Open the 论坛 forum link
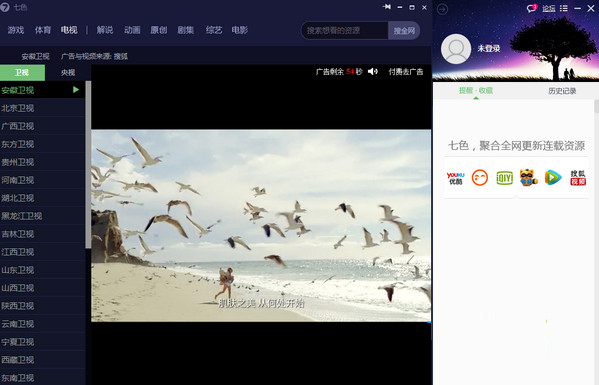The height and width of the screenshot is (385, 599). tap(549, 8)
